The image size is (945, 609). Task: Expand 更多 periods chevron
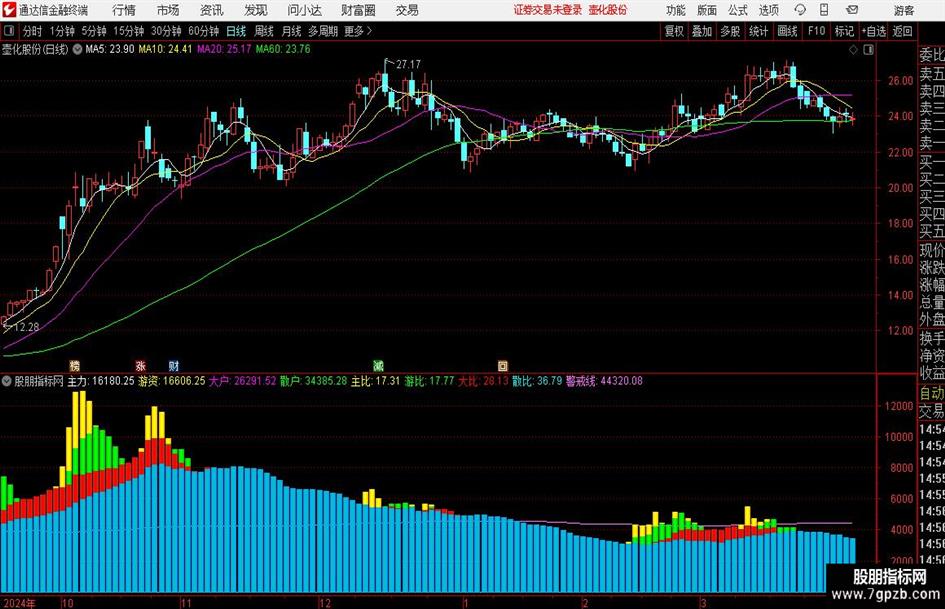pos(369,31)
